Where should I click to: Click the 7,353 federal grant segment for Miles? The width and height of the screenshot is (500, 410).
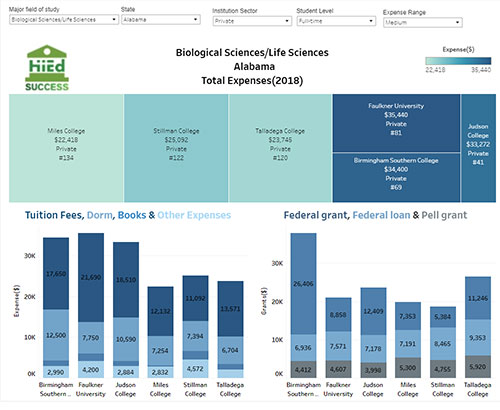click(x=408, y=316)
